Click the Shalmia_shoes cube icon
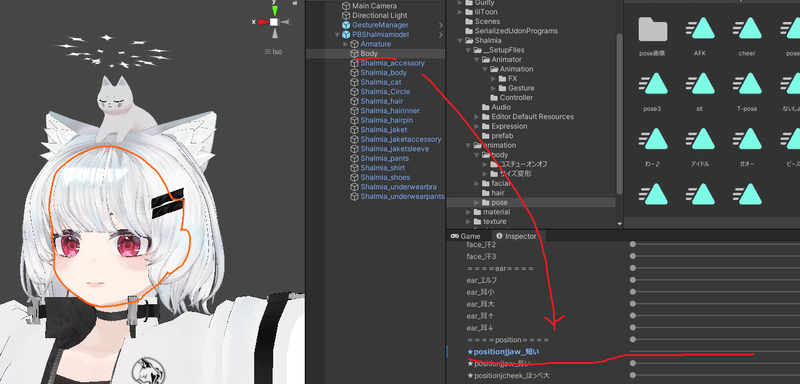 point(355,177)
